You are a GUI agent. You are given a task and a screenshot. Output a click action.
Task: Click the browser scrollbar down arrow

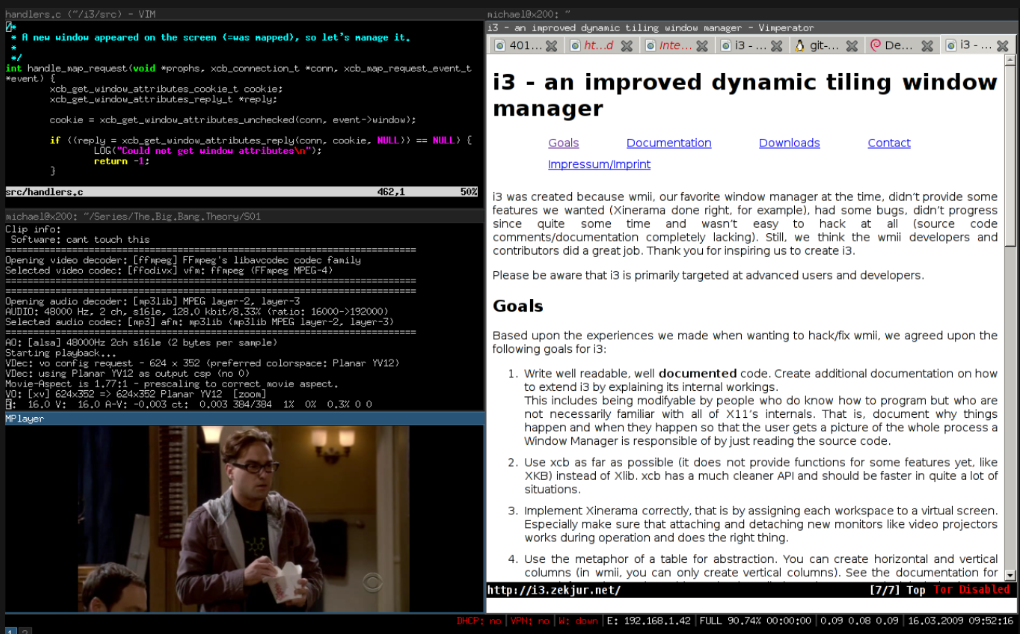[1010, 575]
